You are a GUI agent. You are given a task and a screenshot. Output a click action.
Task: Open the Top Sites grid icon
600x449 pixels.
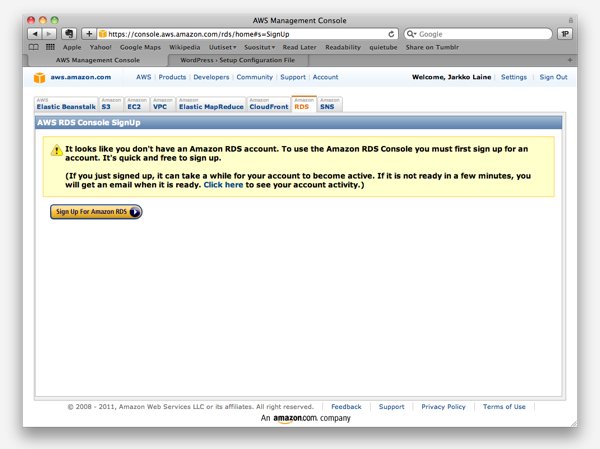click(x=50, y=47)
